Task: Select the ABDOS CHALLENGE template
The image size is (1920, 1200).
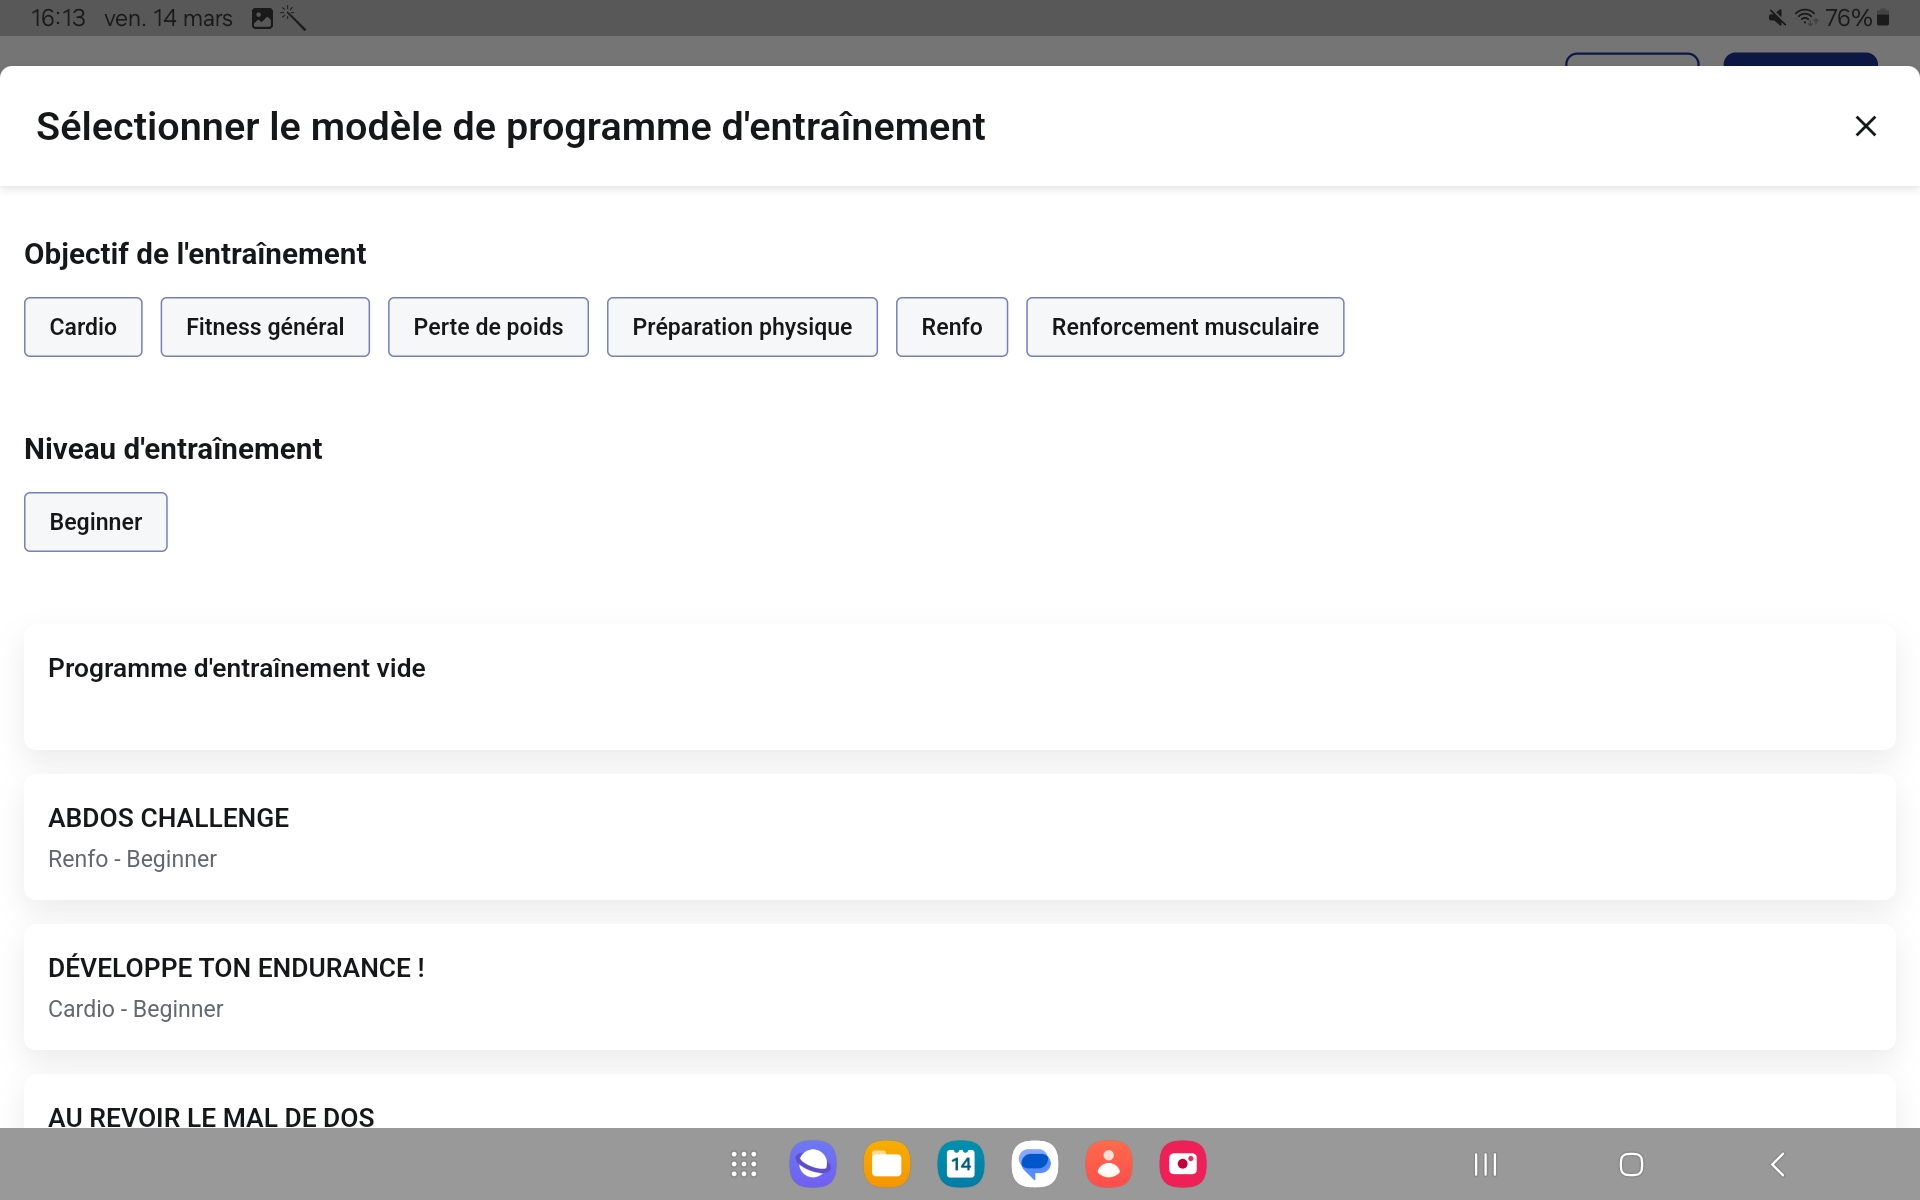Action: click(960, 837)
